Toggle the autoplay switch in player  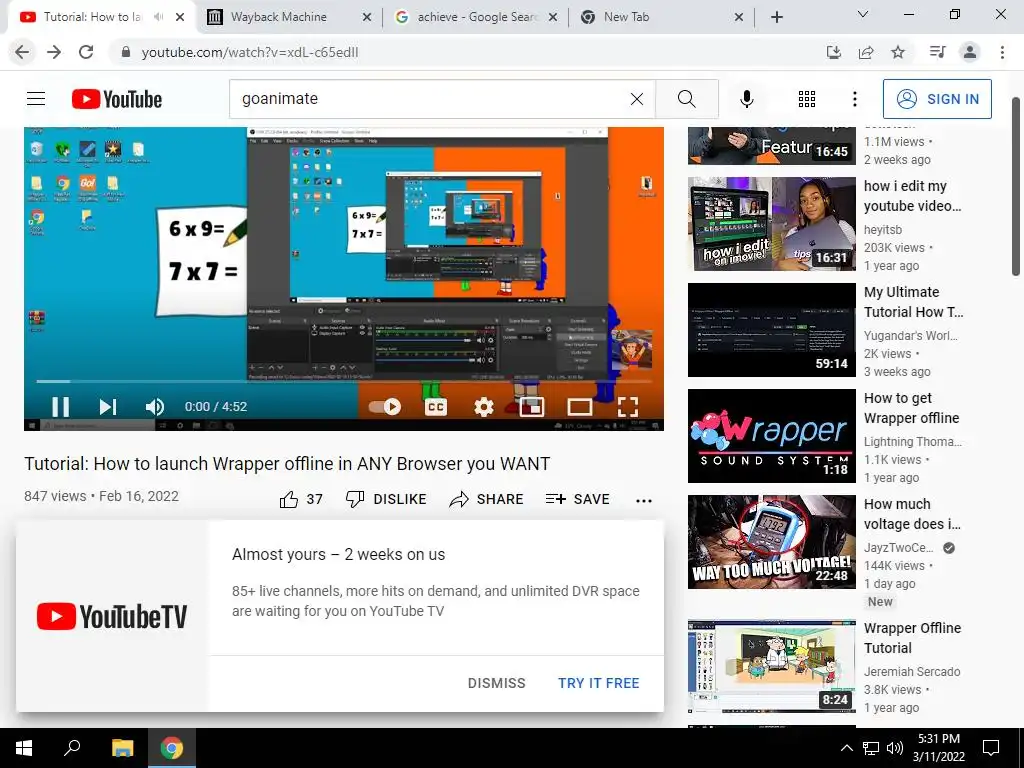[385, 407]
